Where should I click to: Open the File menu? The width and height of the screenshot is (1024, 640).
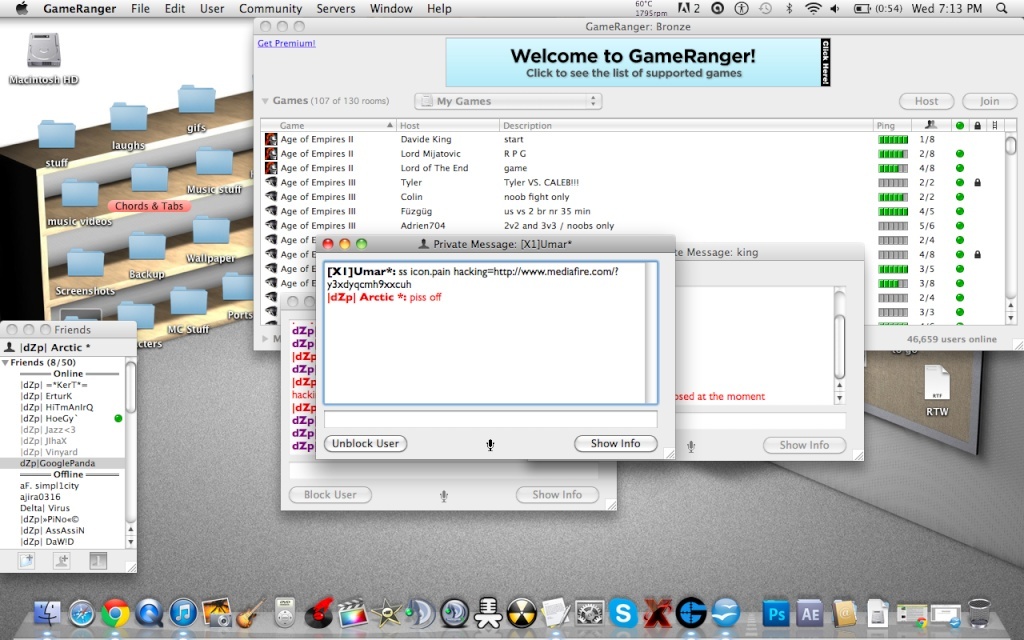[x=140, y=8]
